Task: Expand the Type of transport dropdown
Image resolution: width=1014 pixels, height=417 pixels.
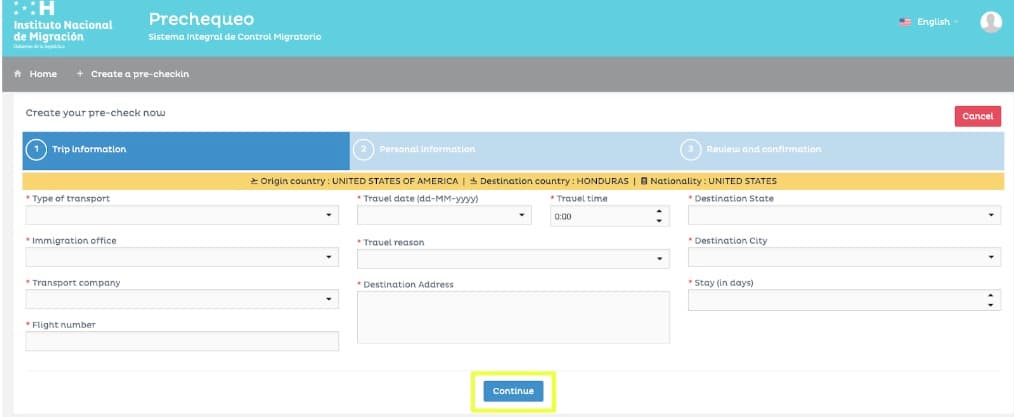Action: click(182, 215)
